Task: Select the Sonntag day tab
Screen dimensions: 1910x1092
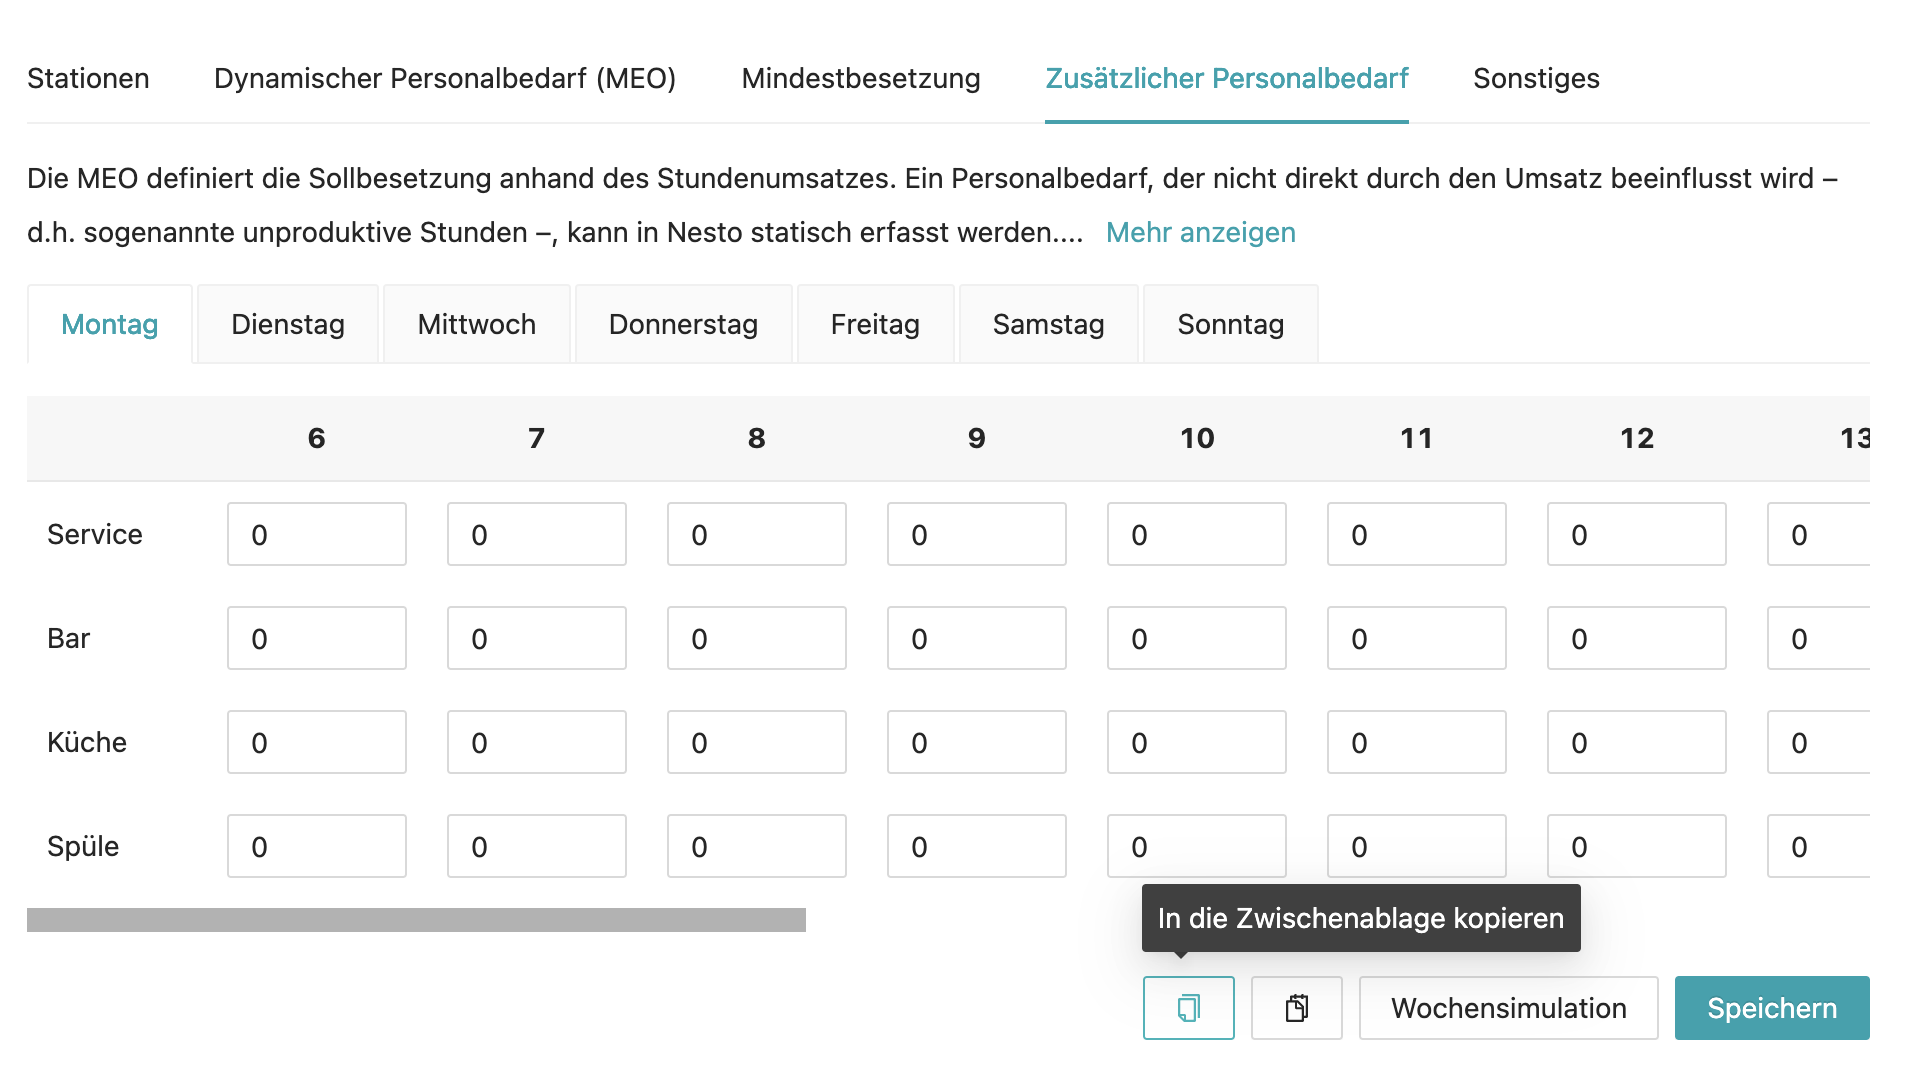Action: [x=1230, y=325]
